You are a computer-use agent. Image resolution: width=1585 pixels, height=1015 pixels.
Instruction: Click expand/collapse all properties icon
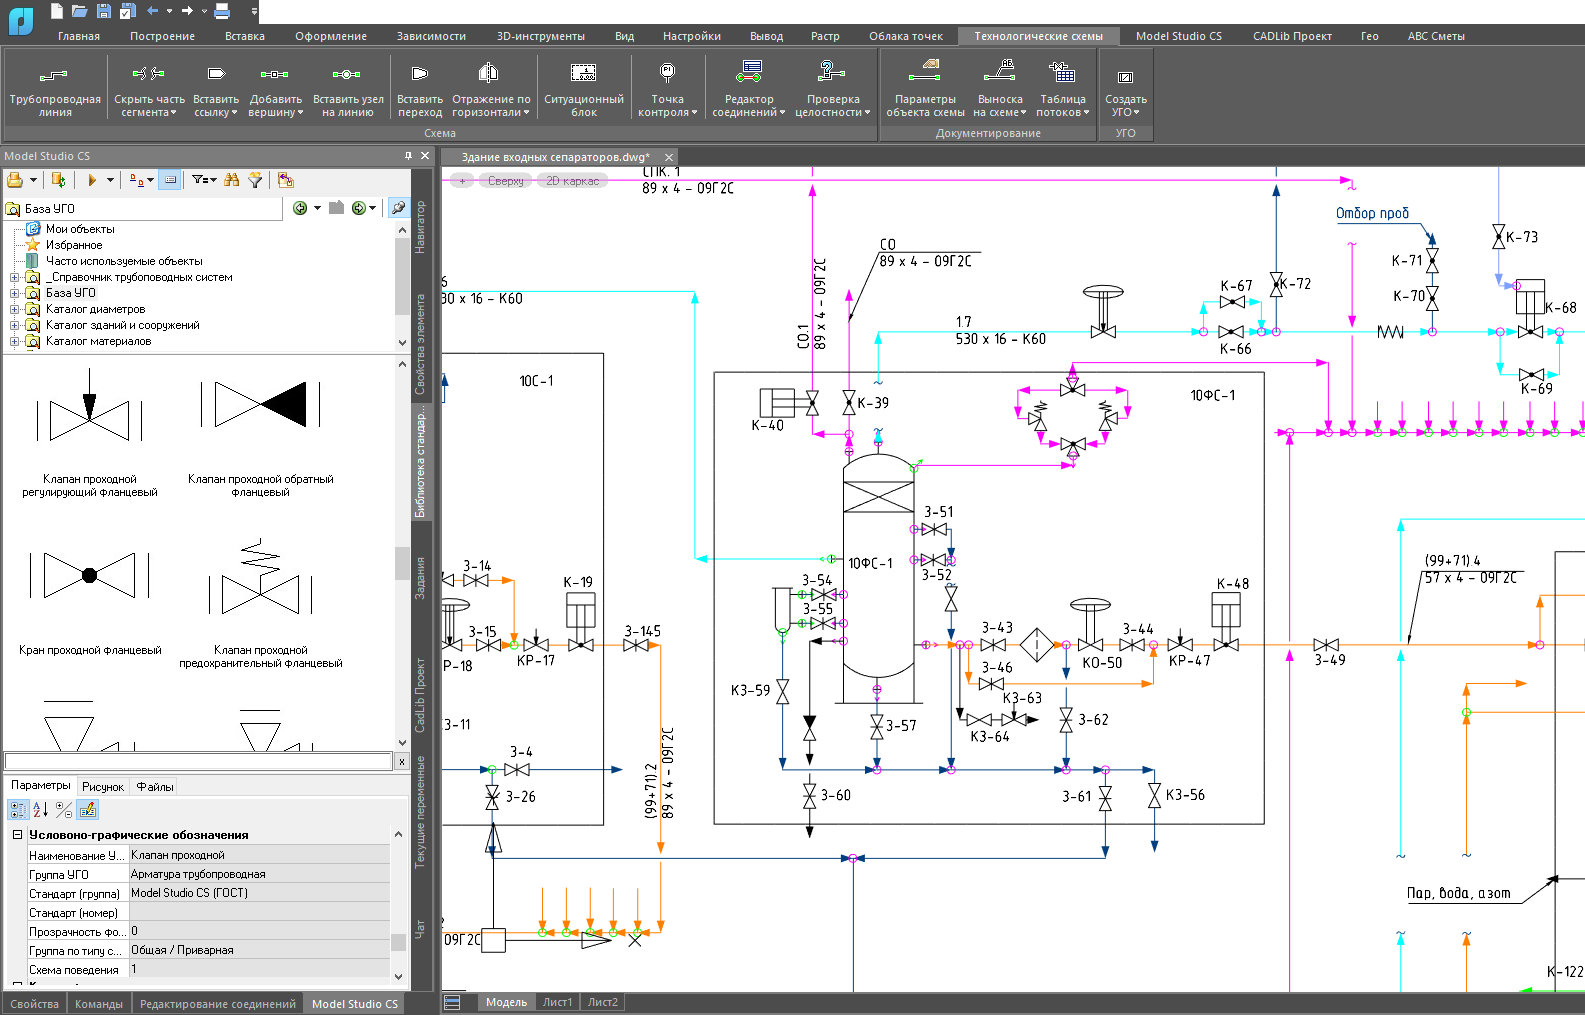click(x=64, y=810)
